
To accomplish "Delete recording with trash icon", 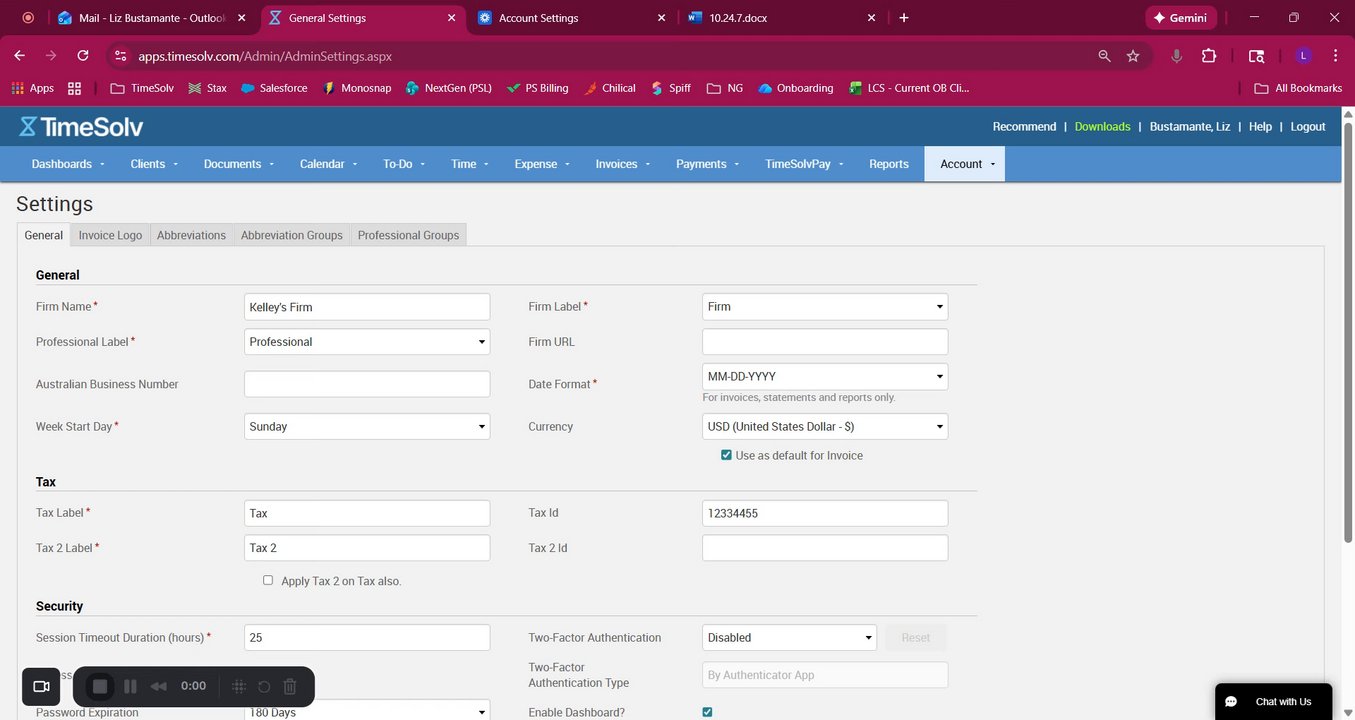I will tap(290, 686).
